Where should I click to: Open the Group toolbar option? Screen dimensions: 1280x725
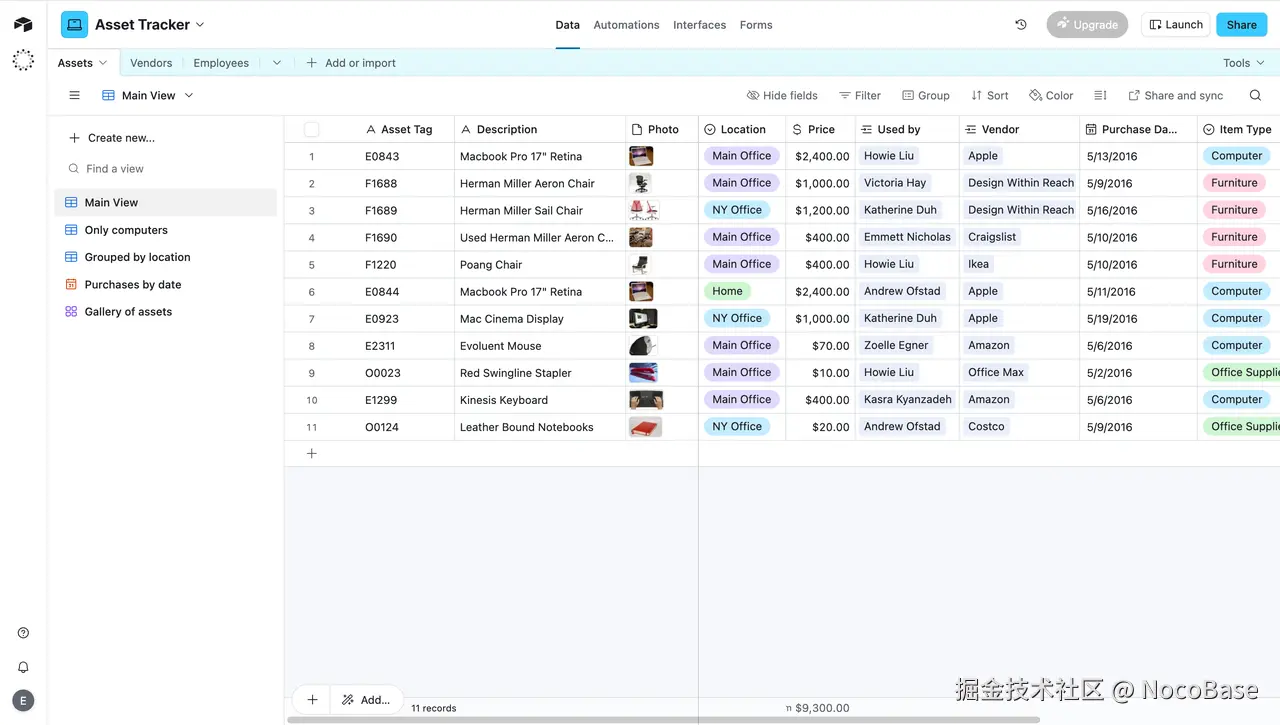pyautogui.click(x=926, y=96)
